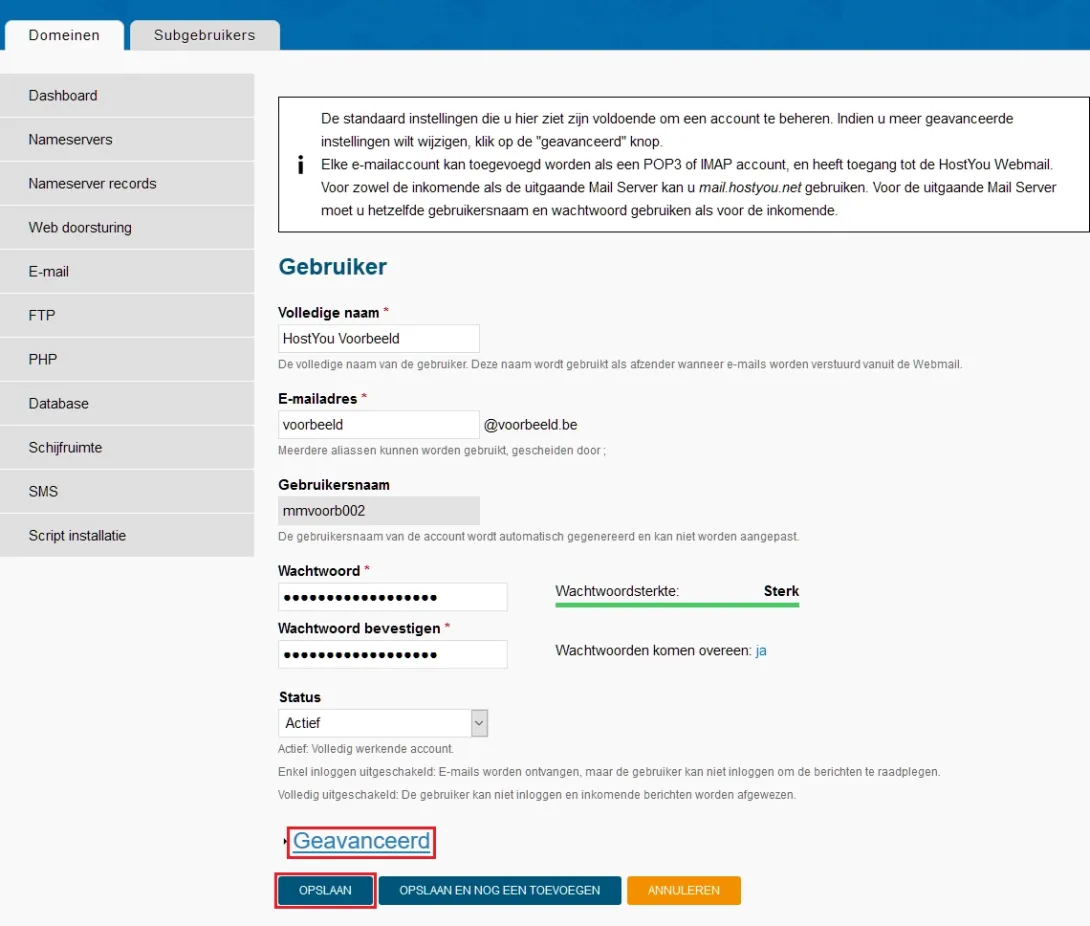The width and height of the screenshot is (1090, 926).
Task: Select the Domeinen tab
Action: pyautogui.click(x=64, y=35)
